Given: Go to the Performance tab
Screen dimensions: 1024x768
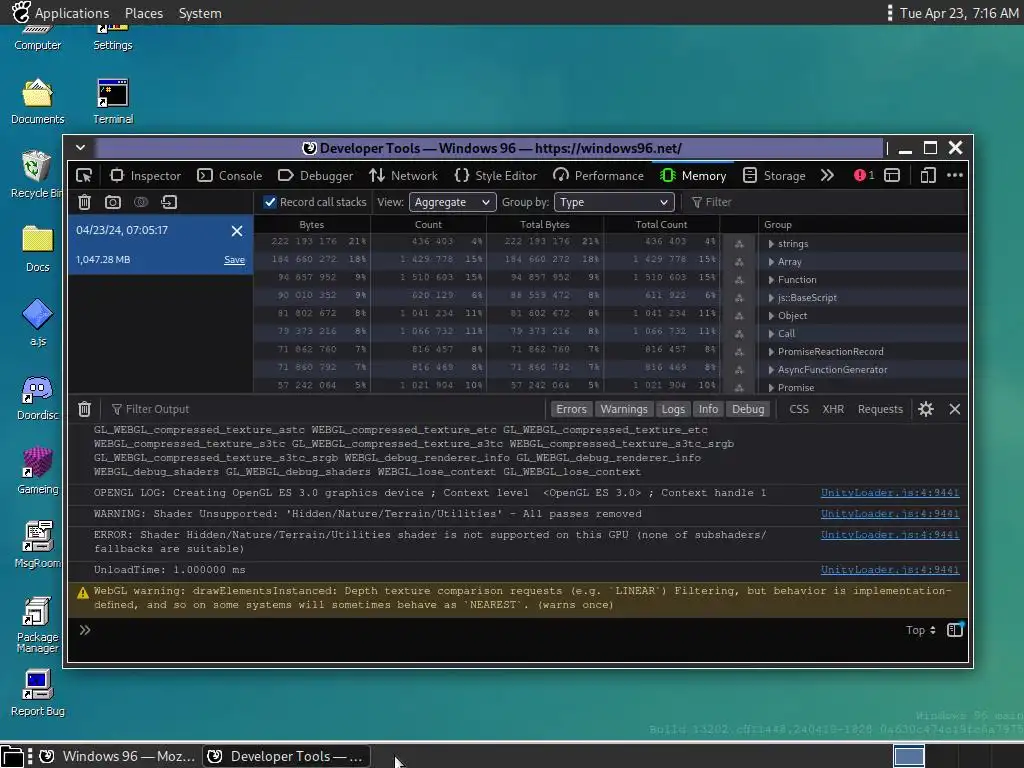Looking at the screenshot, I should (598, 176).
